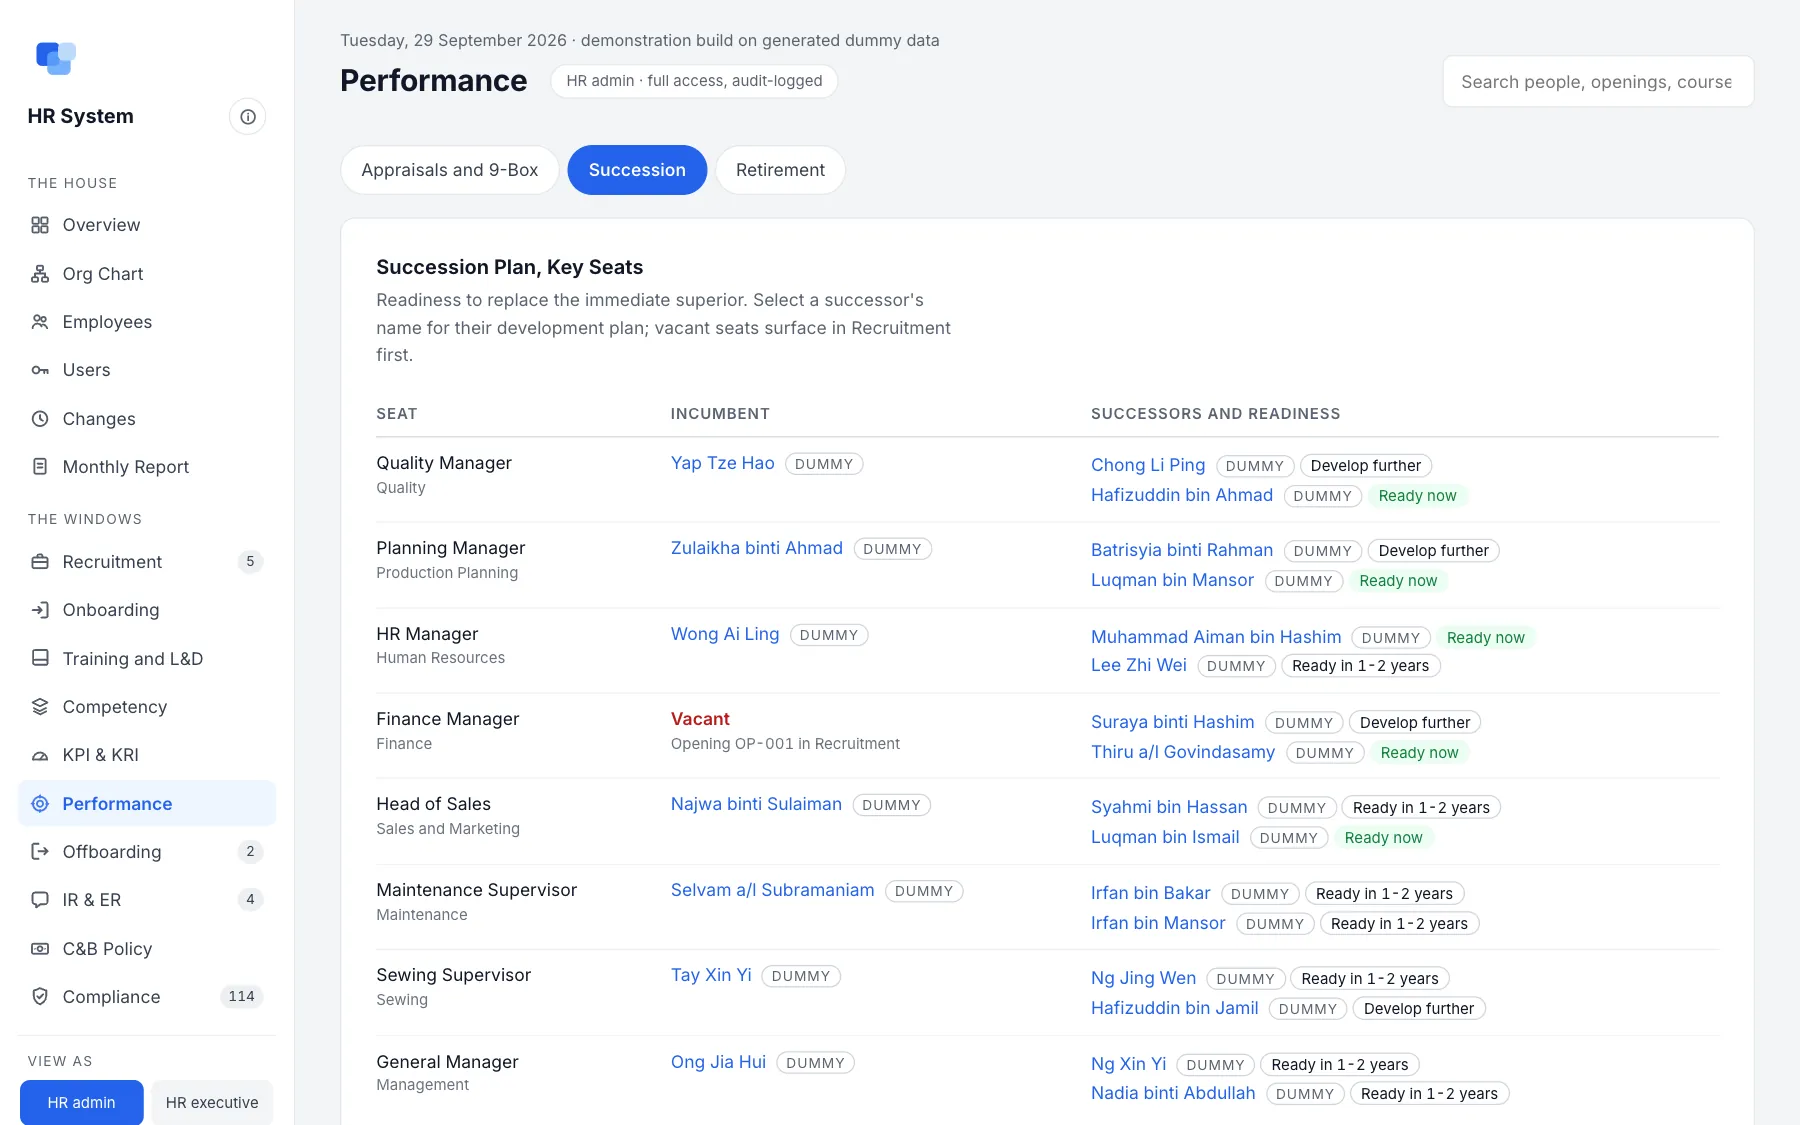The image size is (1800, 1125).
Task: Click the Training and L&D book icon
Action: point(40,658)
